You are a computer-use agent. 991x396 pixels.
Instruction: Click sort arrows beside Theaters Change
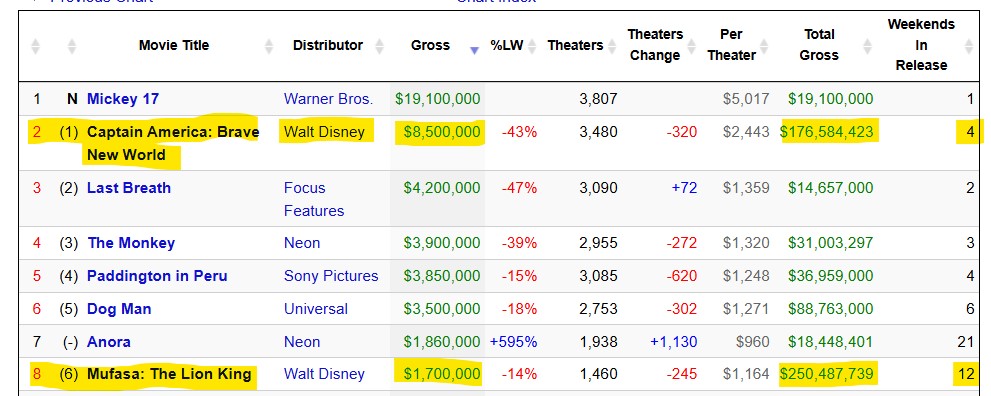click(691, 46)
